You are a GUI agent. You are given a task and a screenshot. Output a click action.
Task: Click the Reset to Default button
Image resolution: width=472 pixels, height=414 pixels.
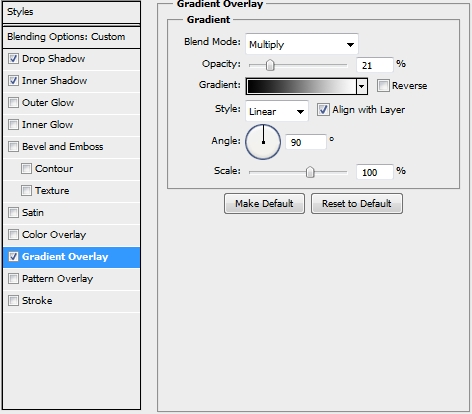357,204
